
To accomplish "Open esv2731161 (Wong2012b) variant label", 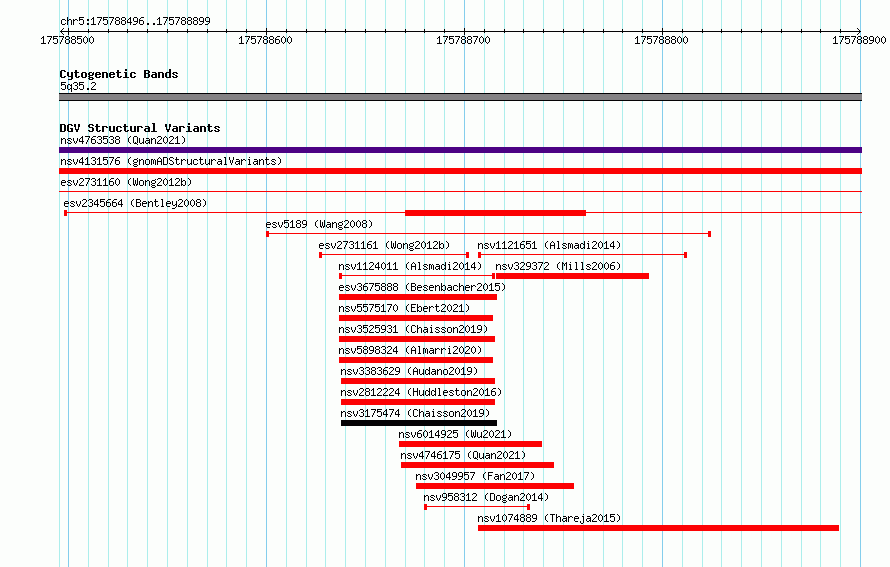I will [x=384, y=245].
